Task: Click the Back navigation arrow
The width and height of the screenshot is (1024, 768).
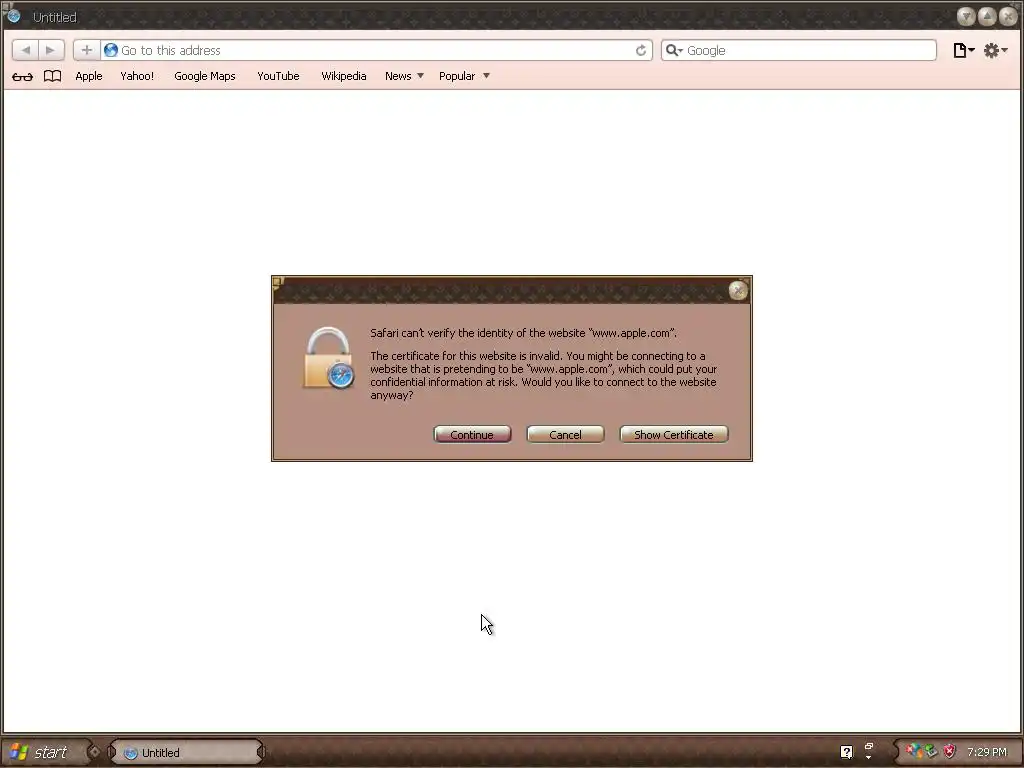Action: [25, 50]
